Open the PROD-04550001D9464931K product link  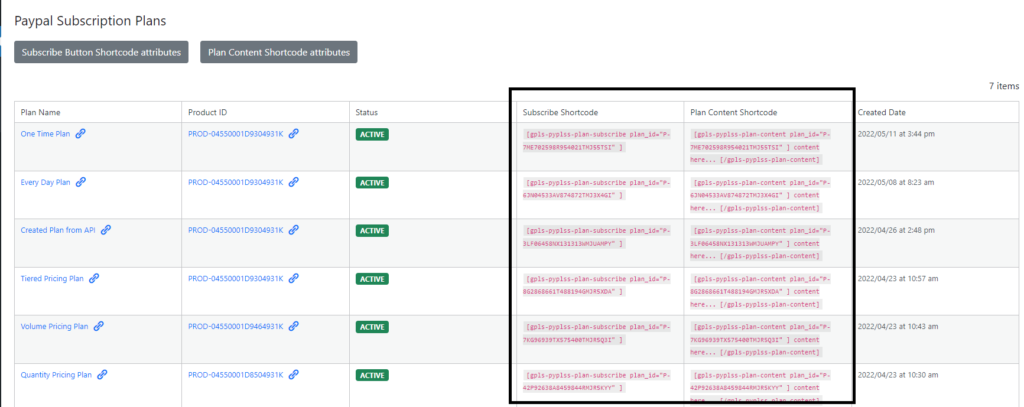236,326
